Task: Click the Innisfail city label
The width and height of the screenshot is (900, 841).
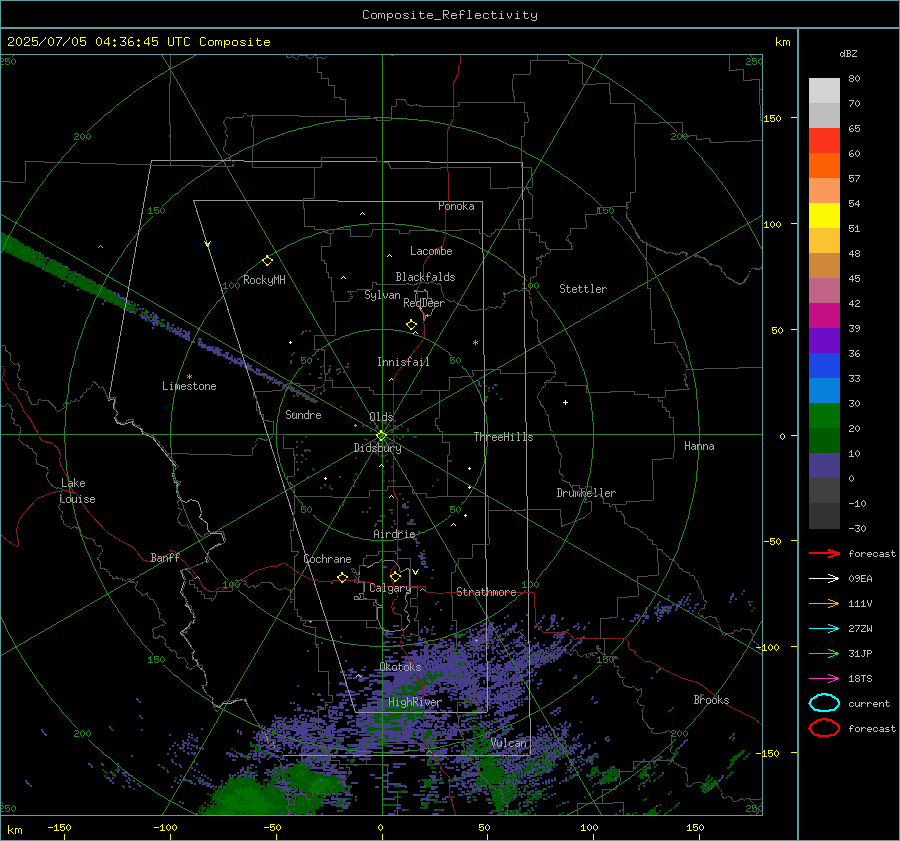Action: click(403, 362)
